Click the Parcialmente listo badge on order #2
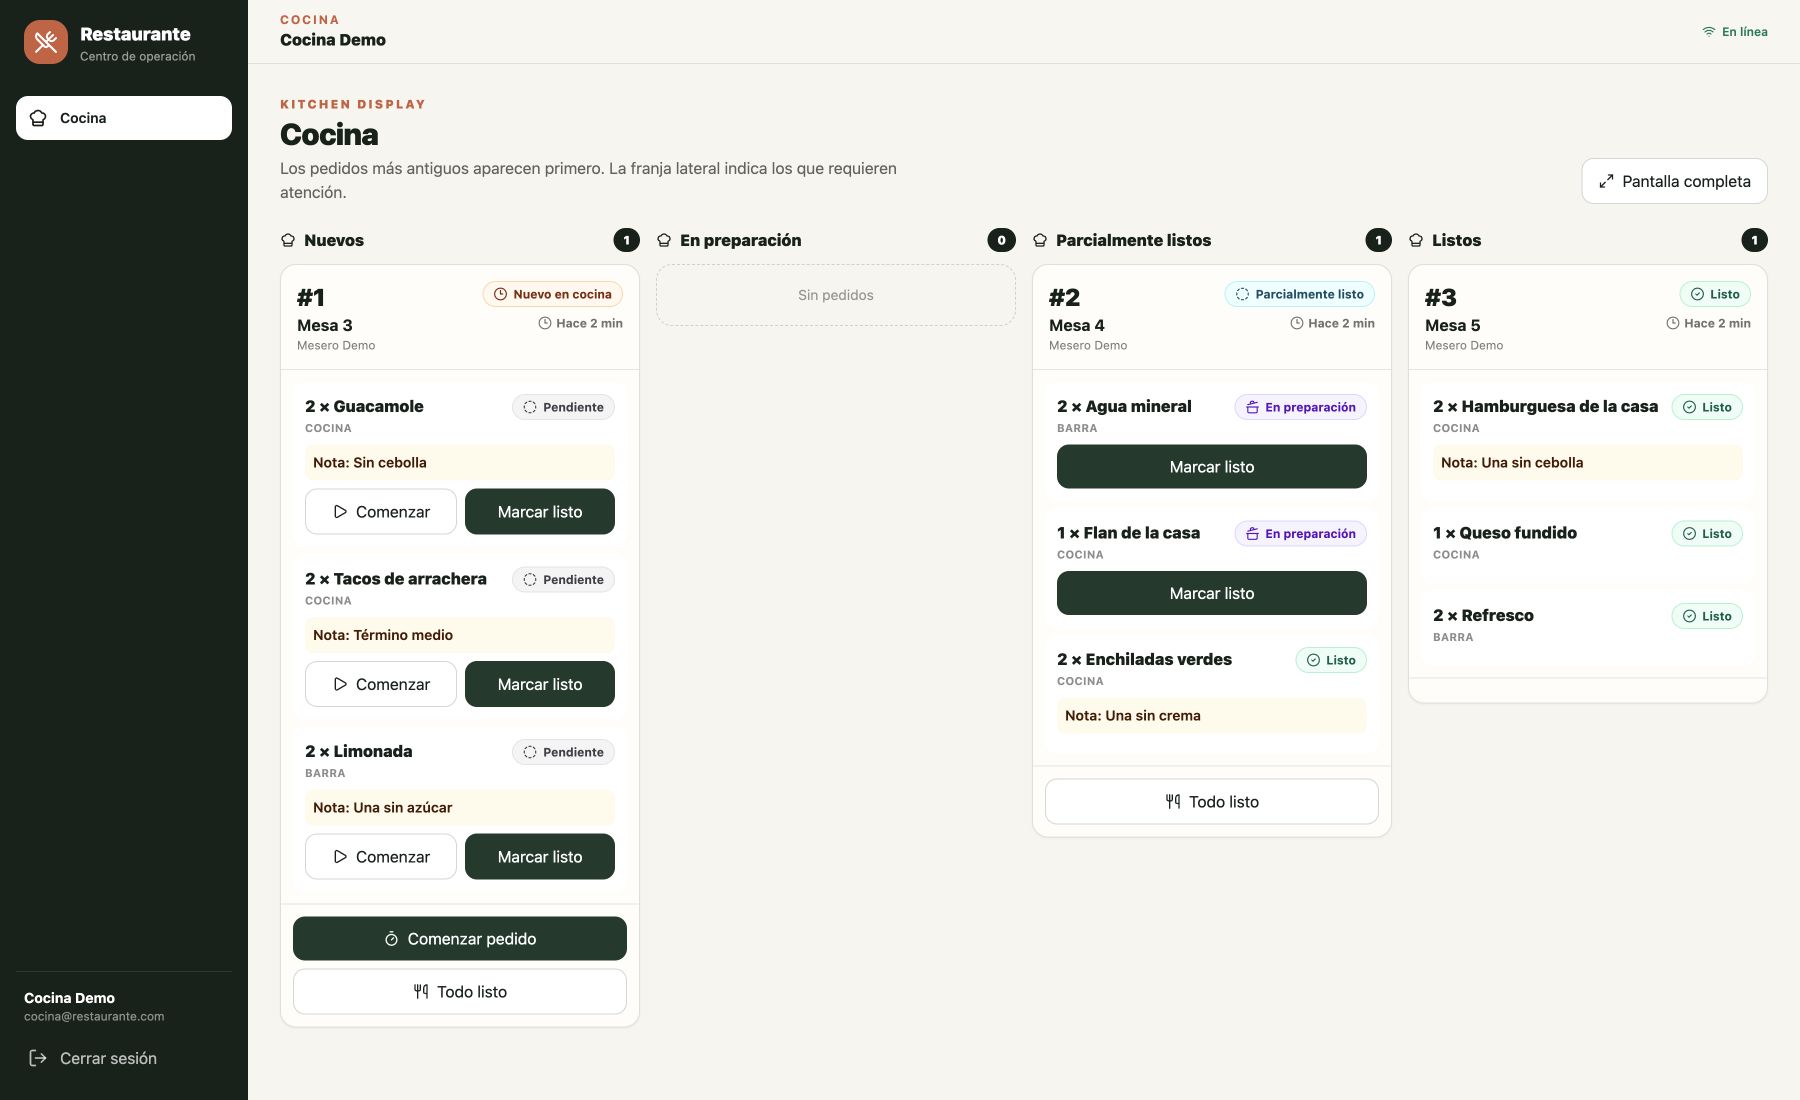 point(1300,294)
